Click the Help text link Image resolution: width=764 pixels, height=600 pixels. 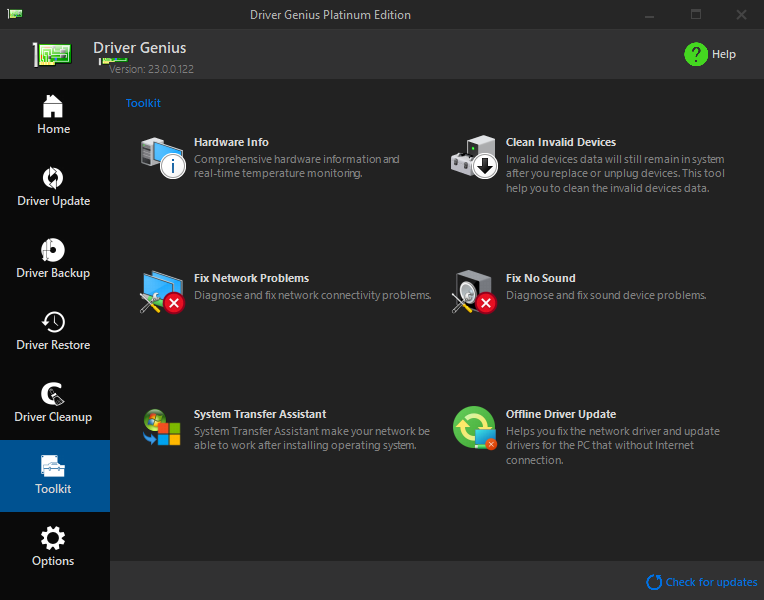724,54
